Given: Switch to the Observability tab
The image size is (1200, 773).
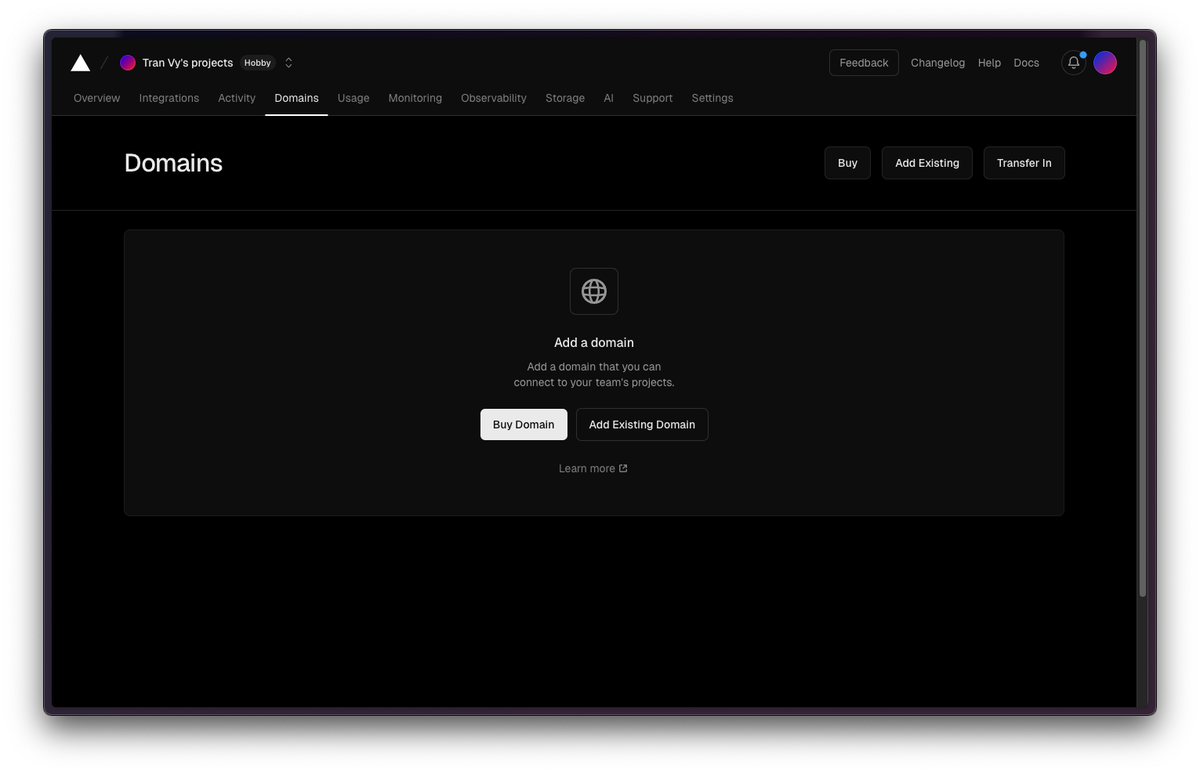Looking at the screenshot, I should point(493,97).
